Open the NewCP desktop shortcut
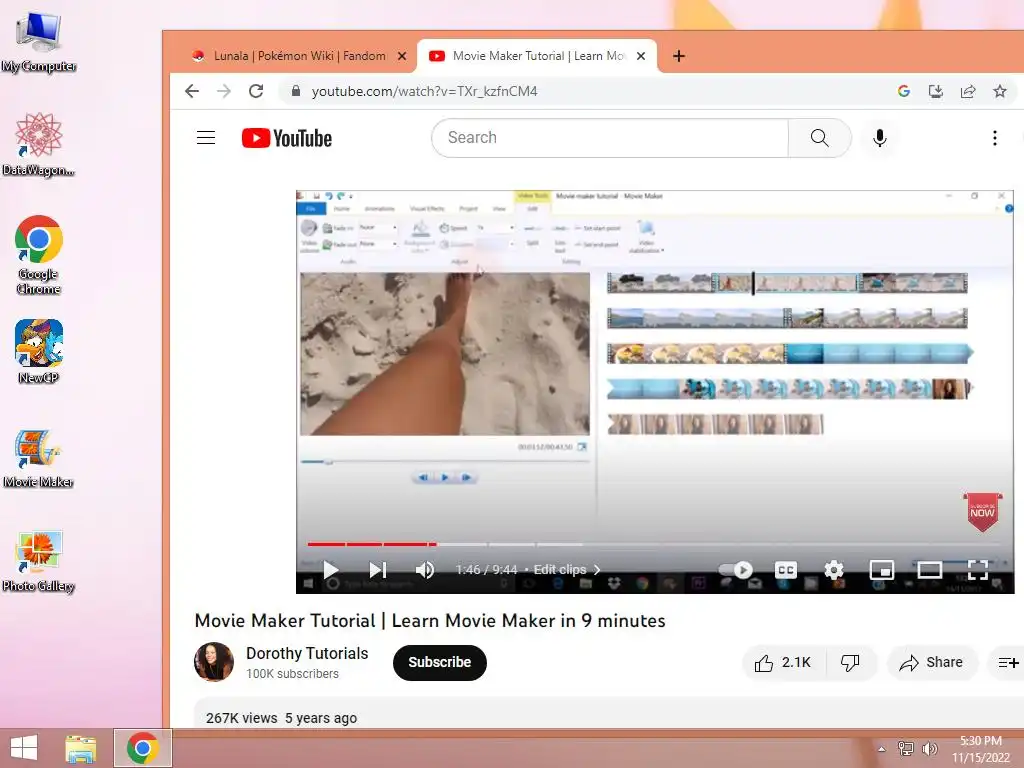1024x768 pixels. point(39,351)
